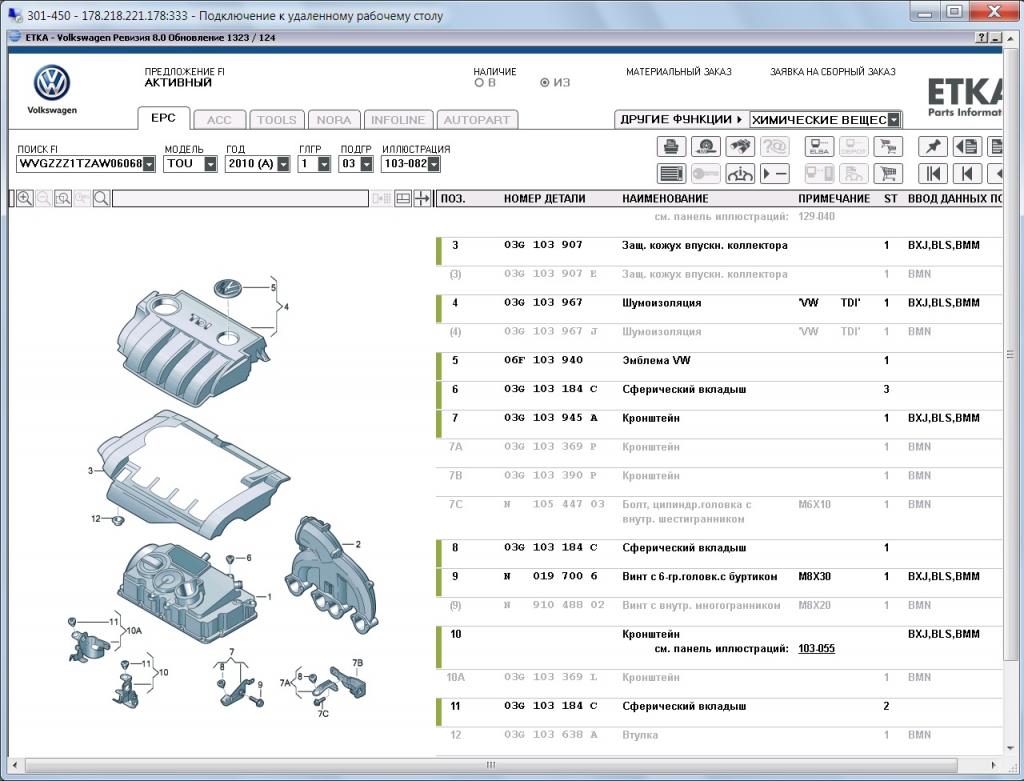The width and height of the screenshot is (1024, 781).
Task: Click the double shopping carts icon
Action: 888,146
